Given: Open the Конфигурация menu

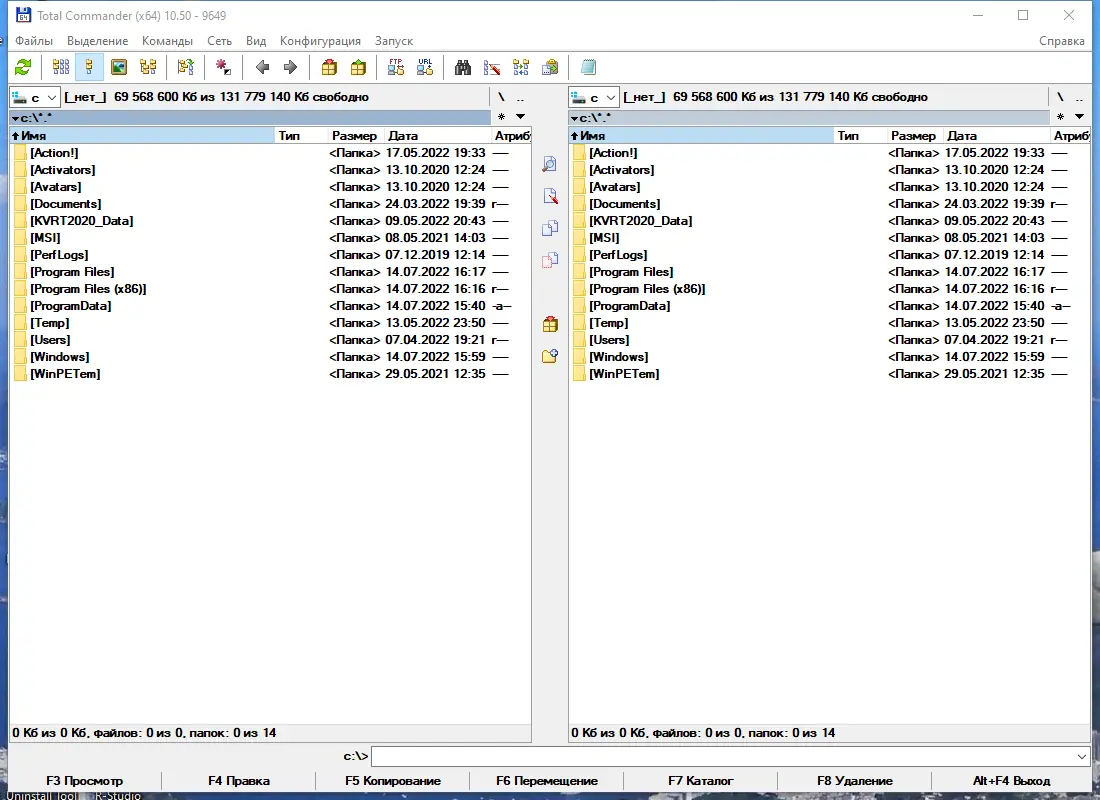Looking at the screenshot, I should (x=320, y=41).
